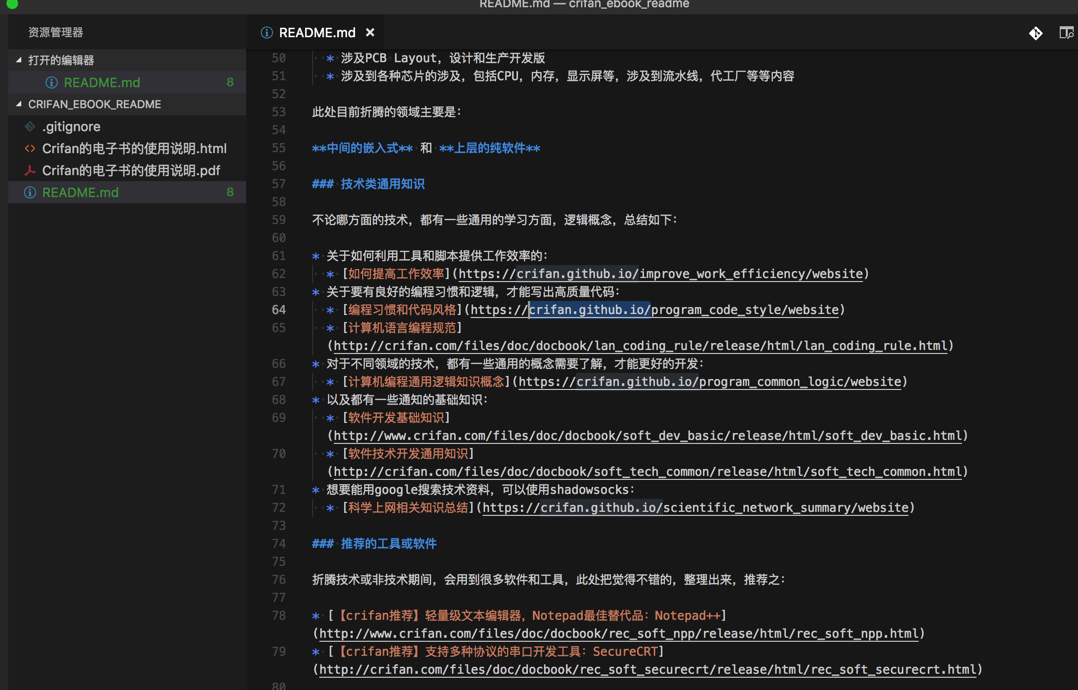Click the PDF file icon in explorer
Image resolution: width=1078 pixels, height=690 pixels.
click(30, 170)
